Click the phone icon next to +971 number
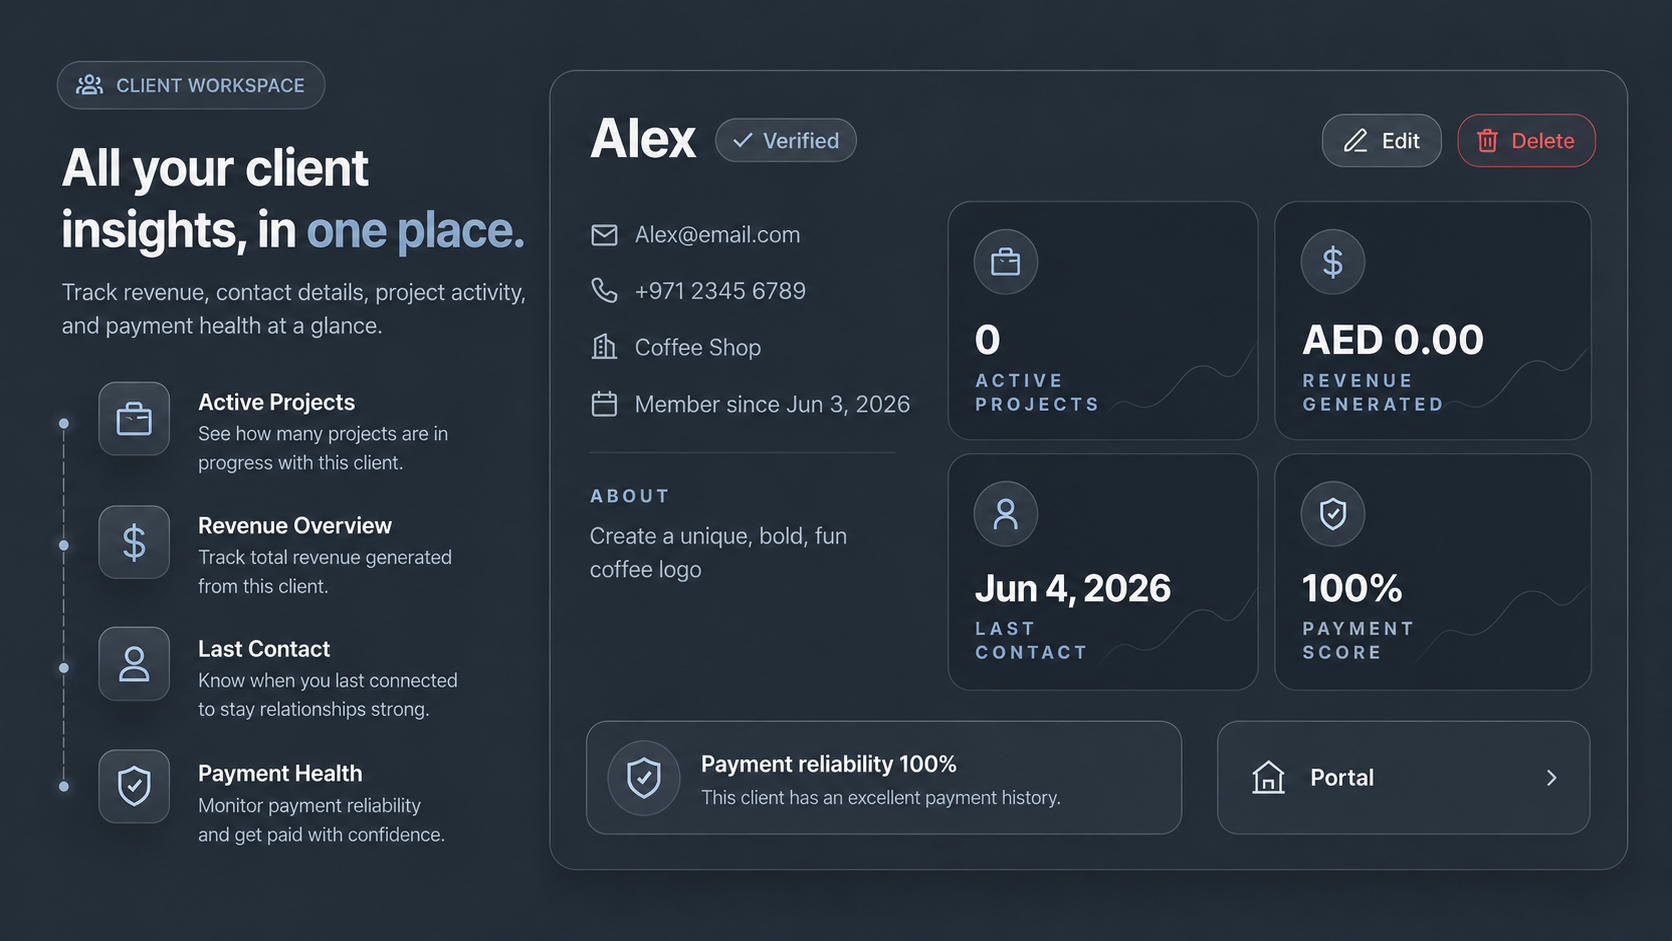1672x941 pixels. (604, 291)
